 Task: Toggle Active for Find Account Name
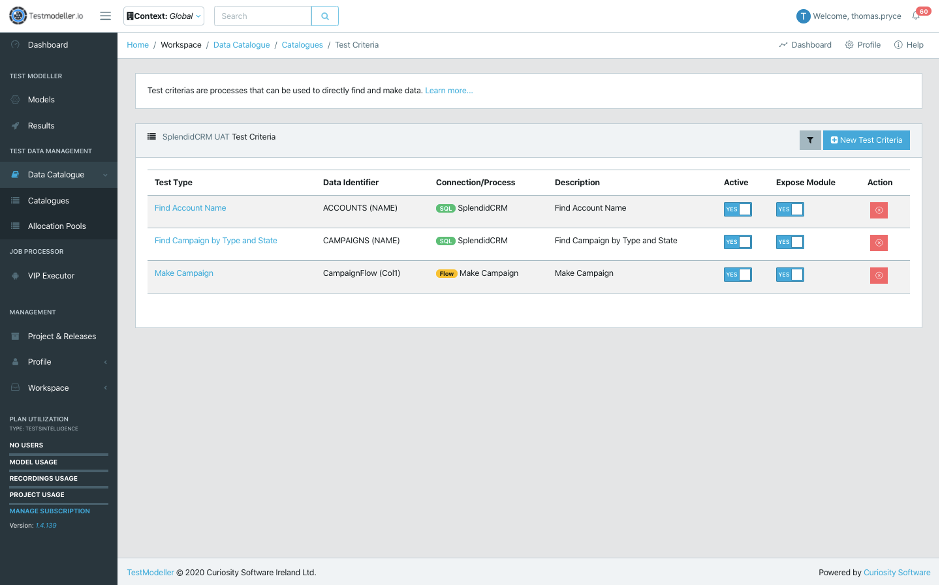[x=737, y=209]
